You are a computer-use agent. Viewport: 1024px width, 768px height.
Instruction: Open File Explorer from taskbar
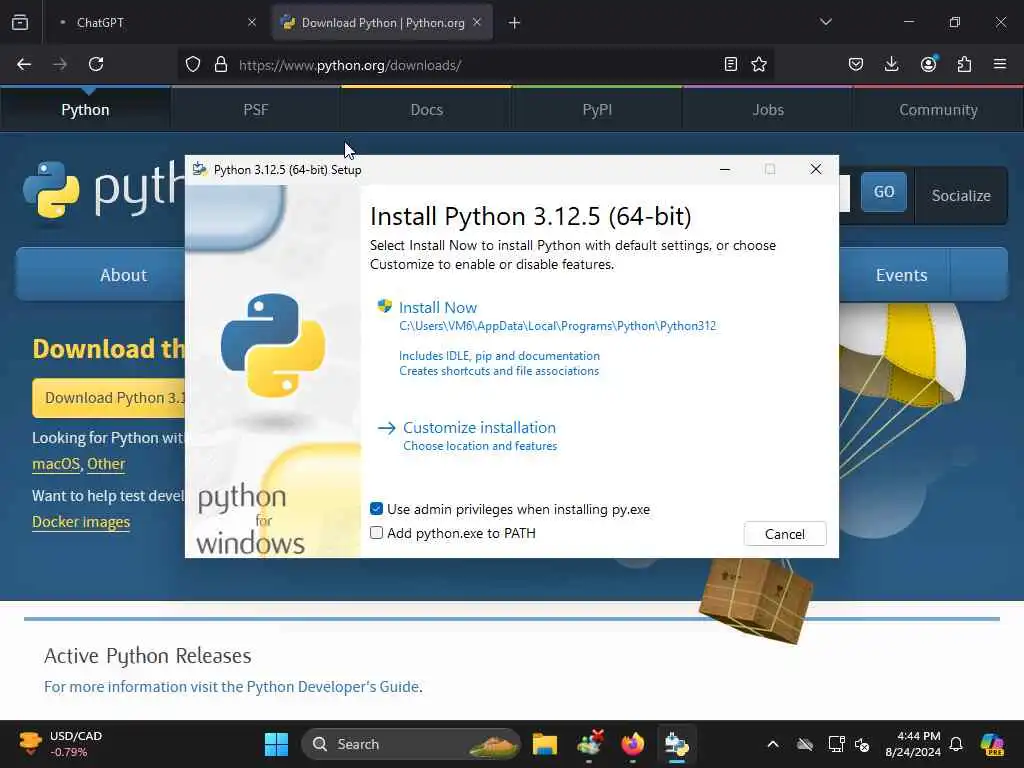[x=545, y=744]
